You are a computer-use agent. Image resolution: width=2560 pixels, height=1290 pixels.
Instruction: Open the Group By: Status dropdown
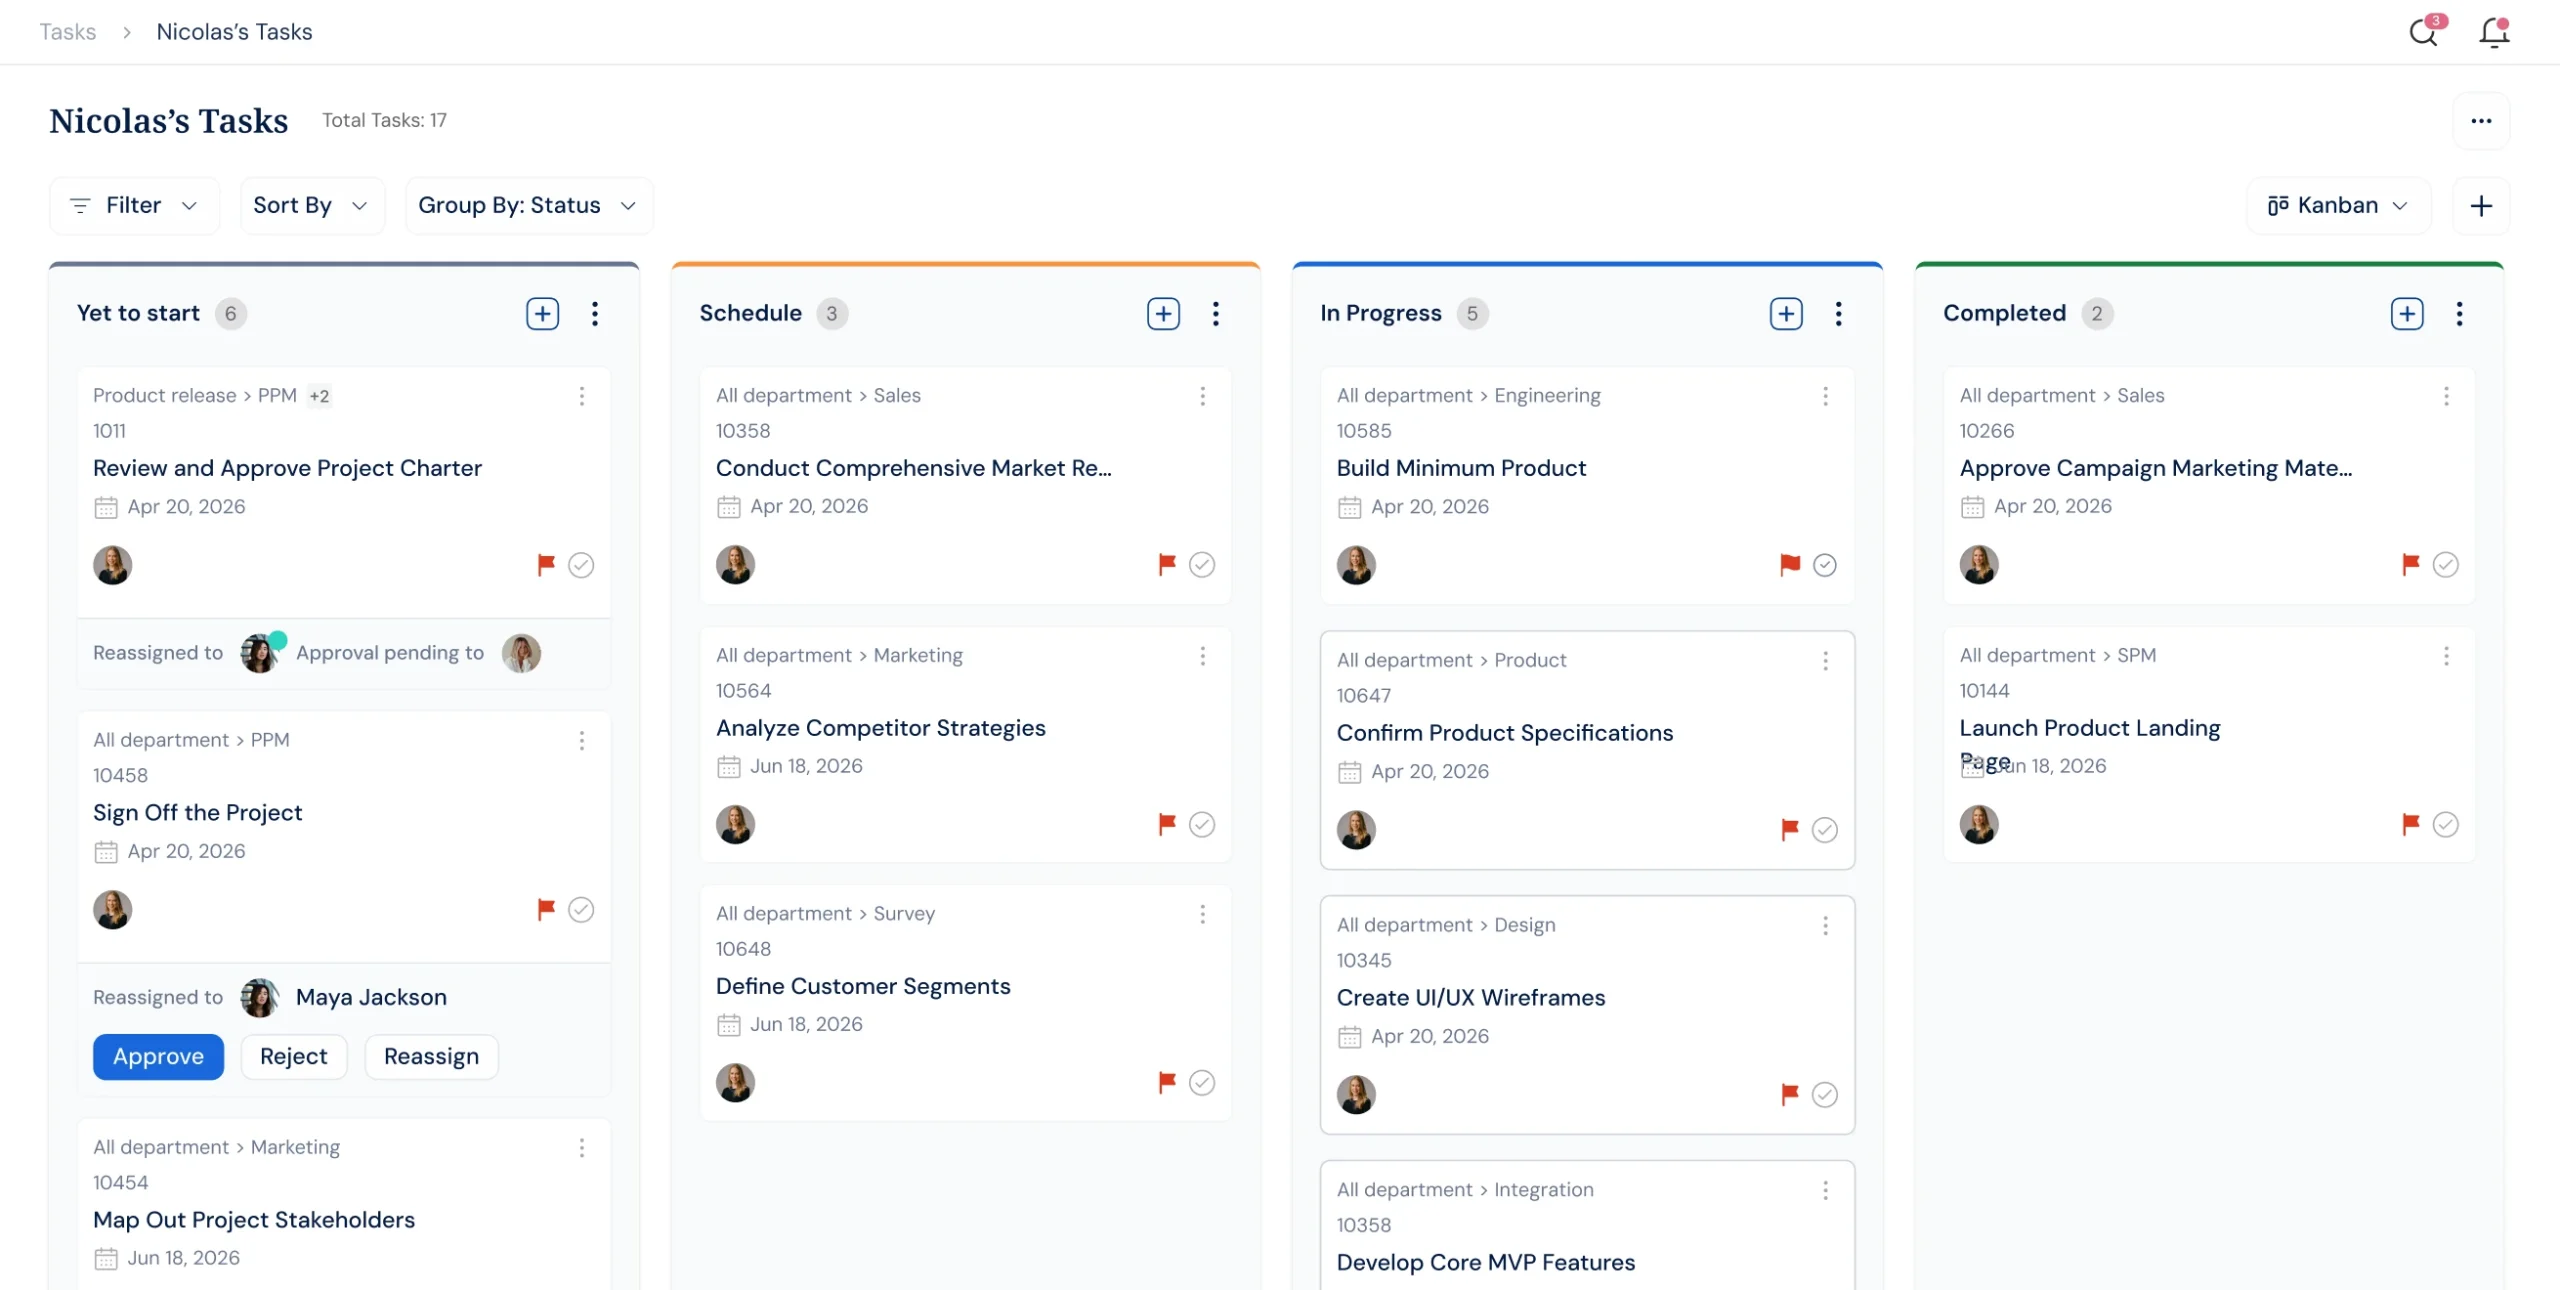(x=529, y=206)
